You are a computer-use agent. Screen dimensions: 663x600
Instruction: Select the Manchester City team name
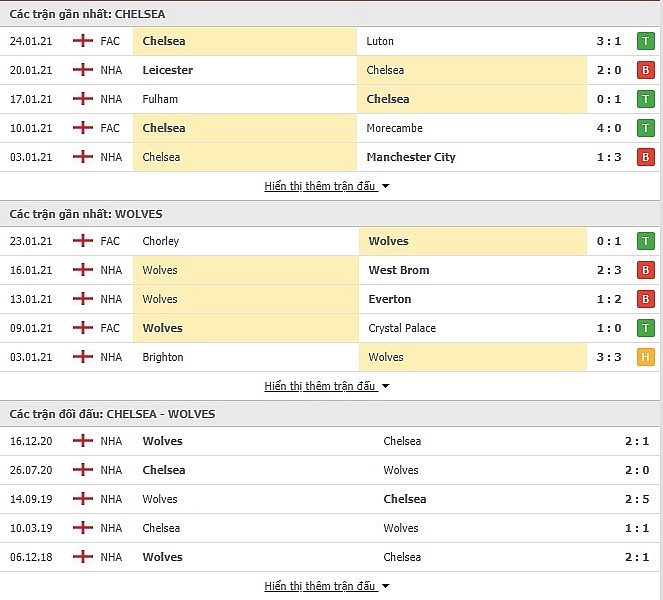[411, 157]
